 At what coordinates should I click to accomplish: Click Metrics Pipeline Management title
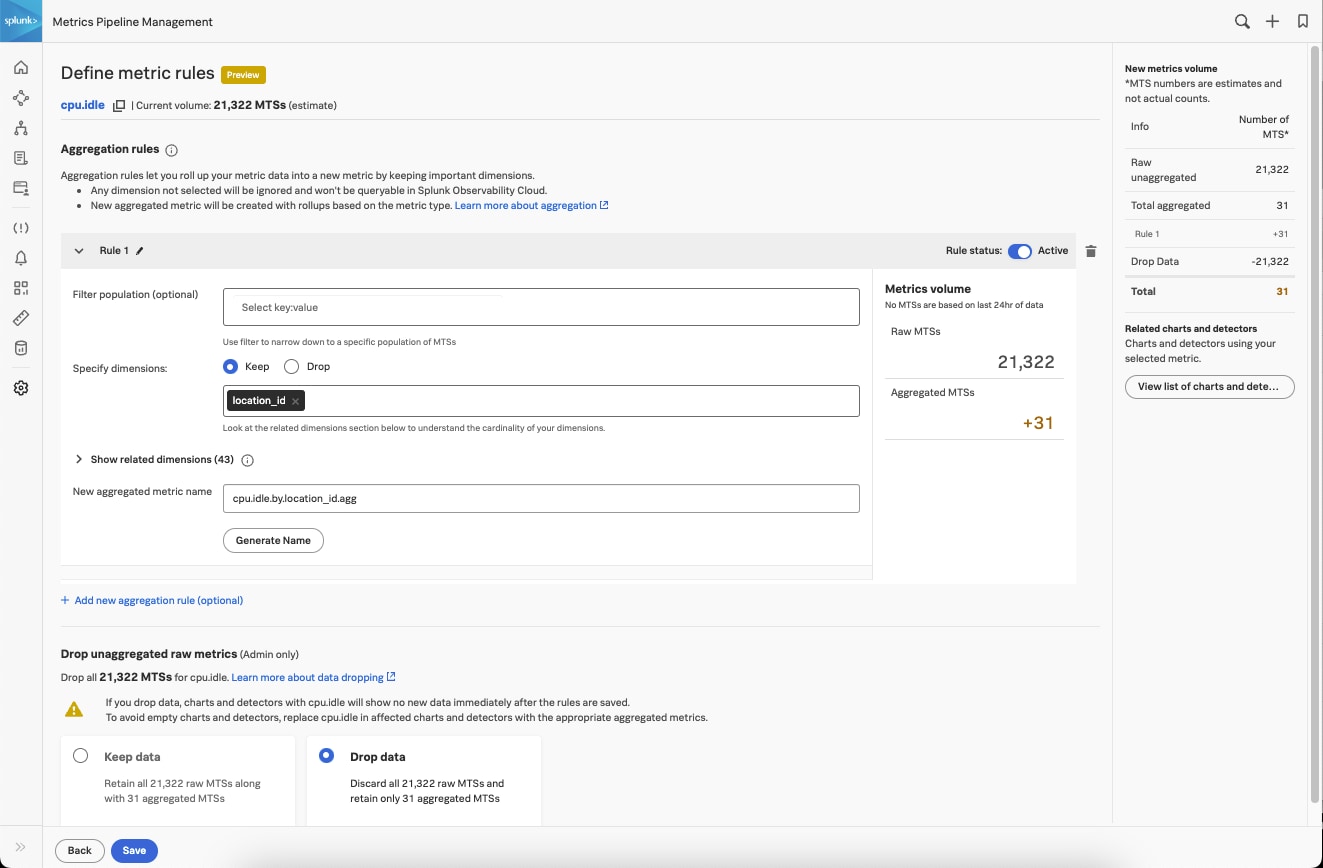pos(132,21)
